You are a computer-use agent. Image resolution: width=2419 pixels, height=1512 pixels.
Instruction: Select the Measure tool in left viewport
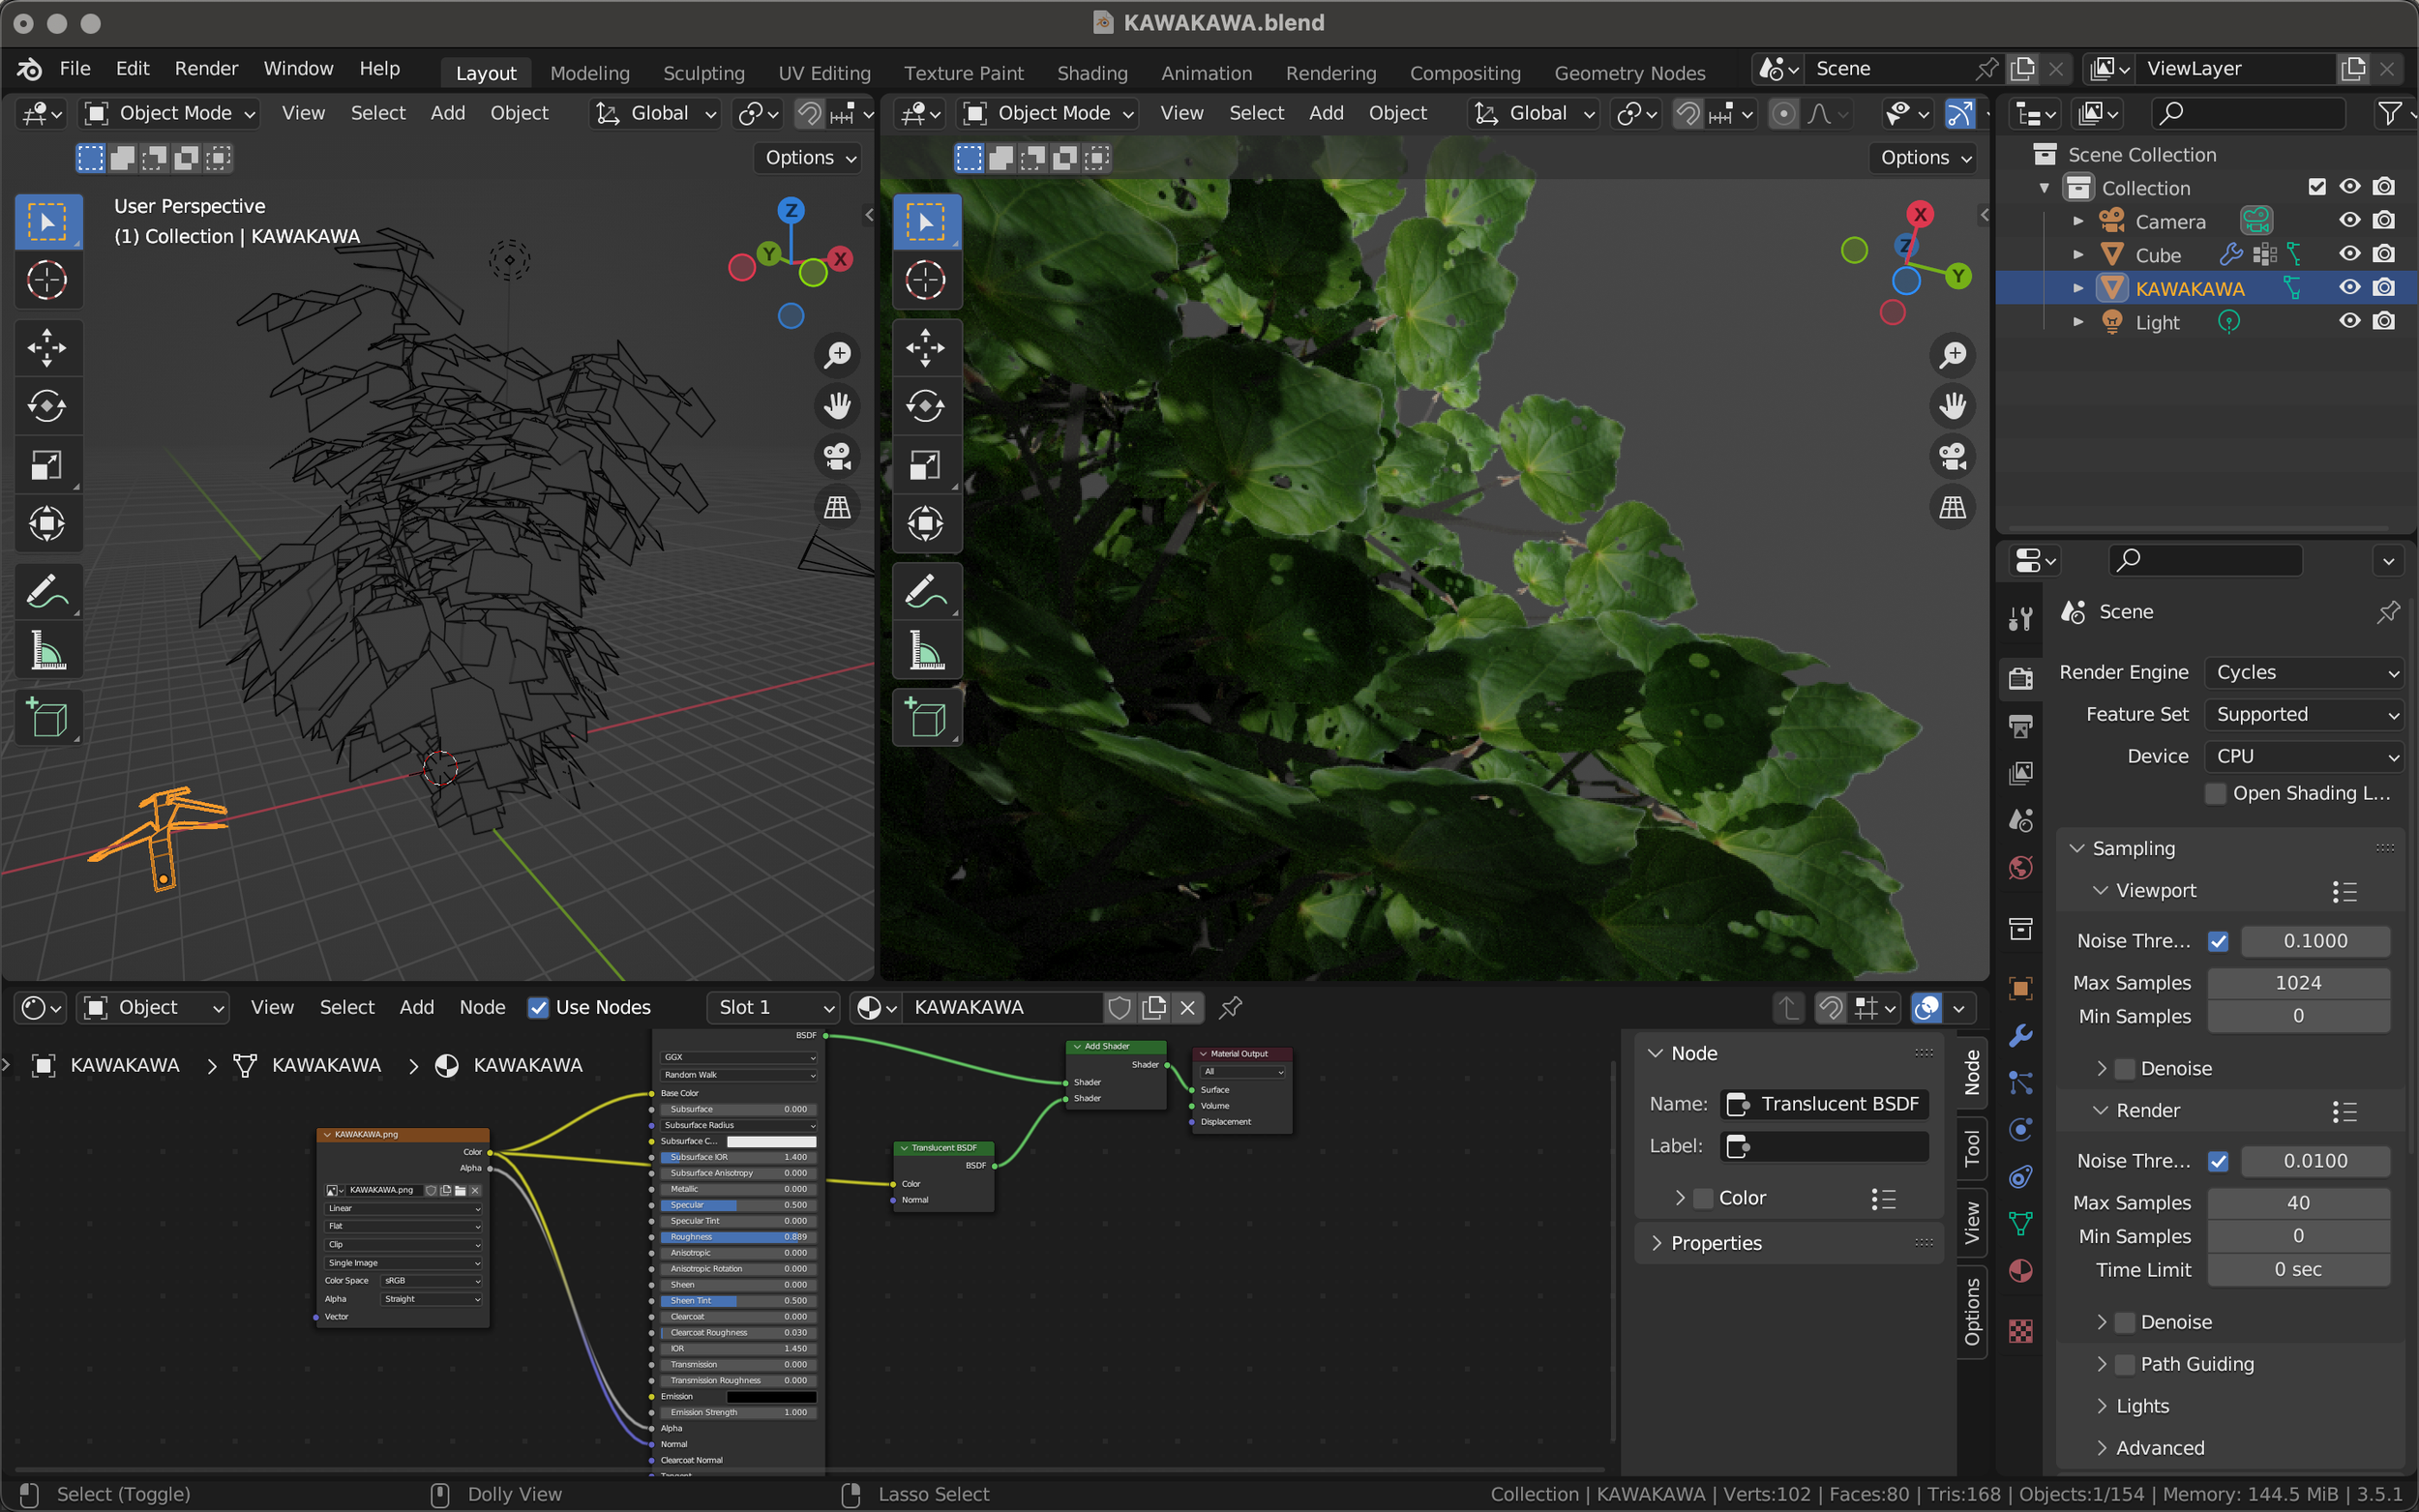pyautogui.click(x=47, y=651)
